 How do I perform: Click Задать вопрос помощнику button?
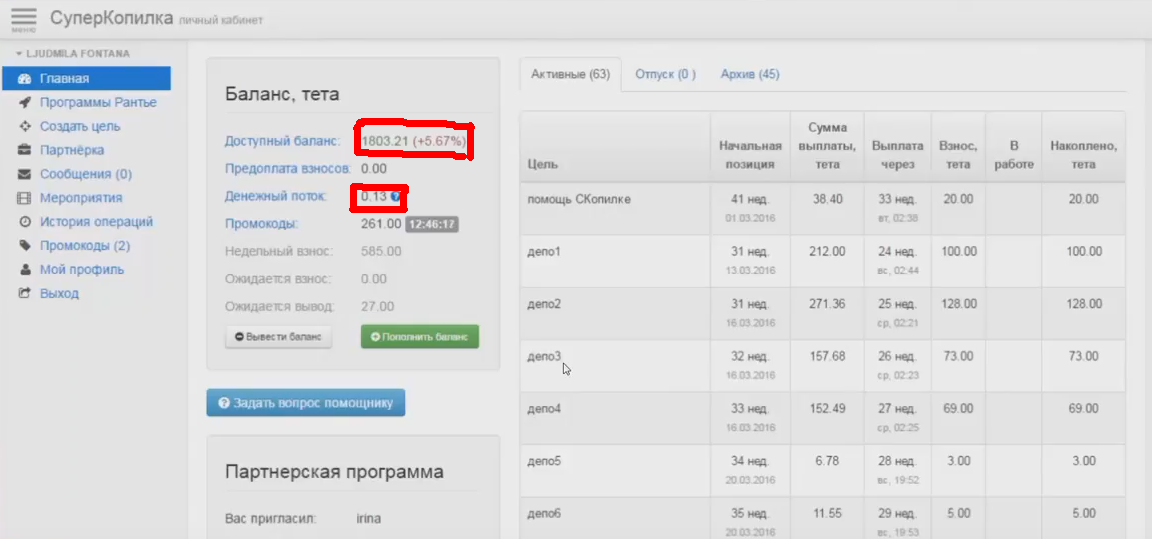pos(306,403)
